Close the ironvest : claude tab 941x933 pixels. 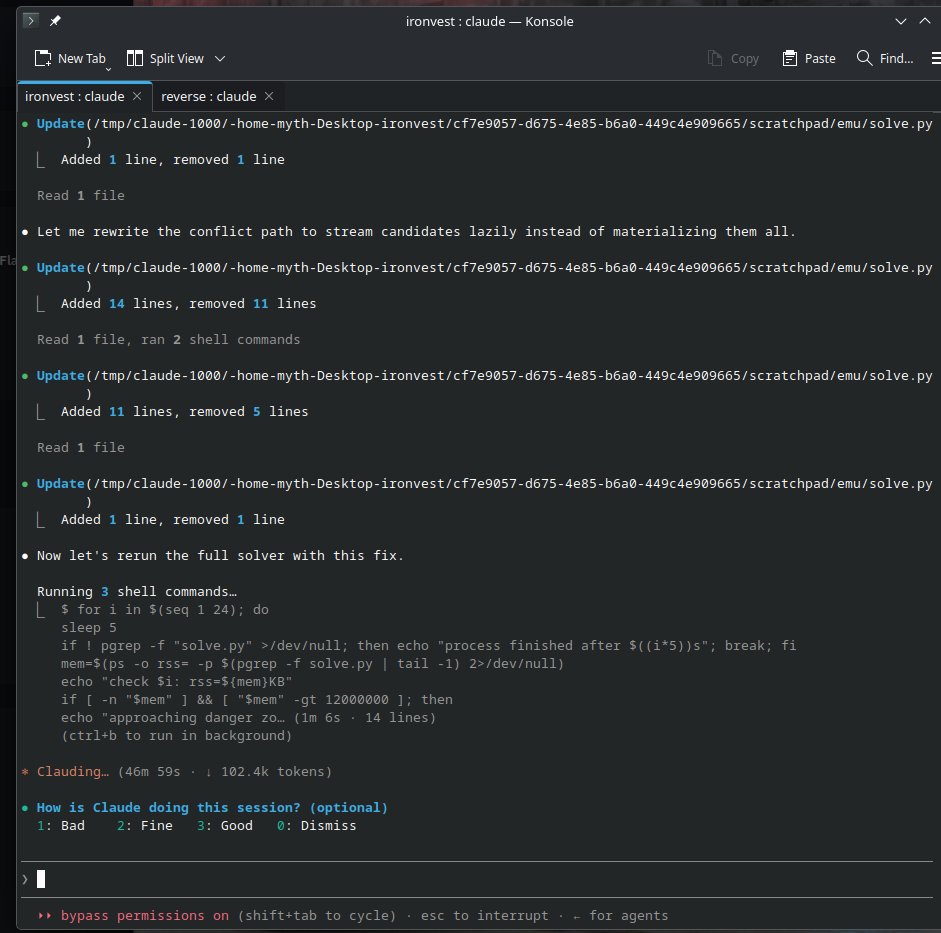(x=137, y=96)
